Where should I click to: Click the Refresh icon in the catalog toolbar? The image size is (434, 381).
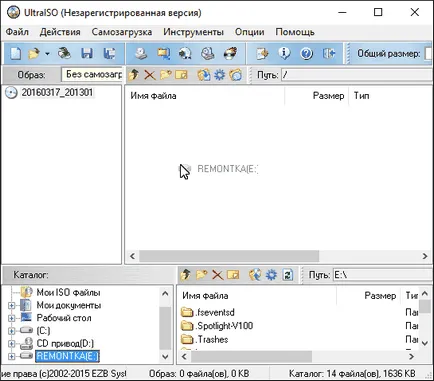point(287,275)
